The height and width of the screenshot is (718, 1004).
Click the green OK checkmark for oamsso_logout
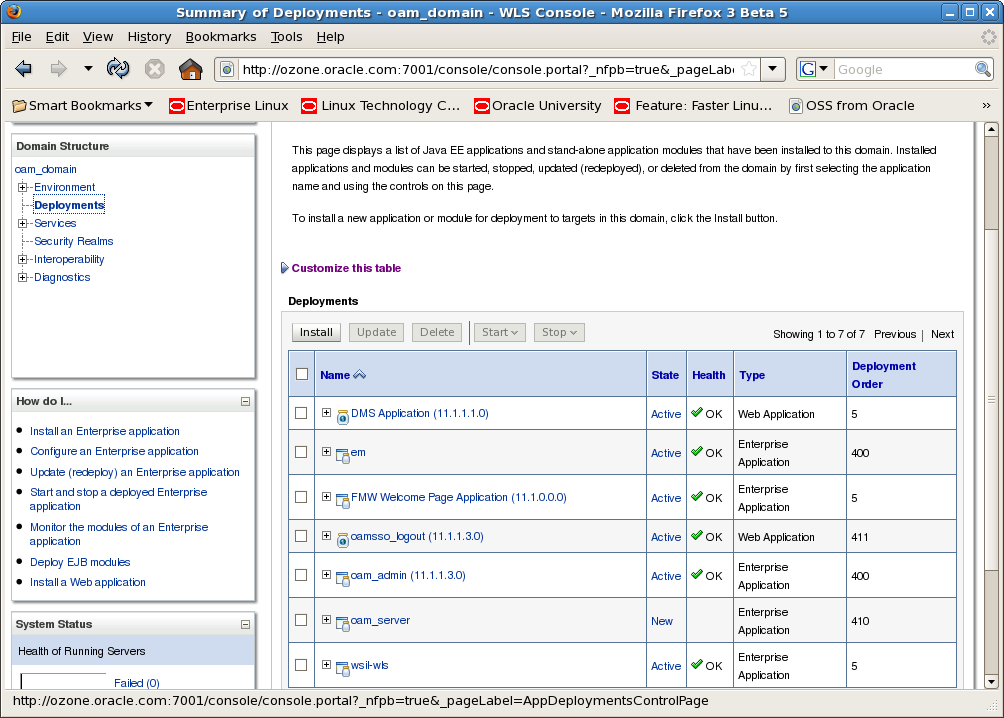tap(697, 537)
